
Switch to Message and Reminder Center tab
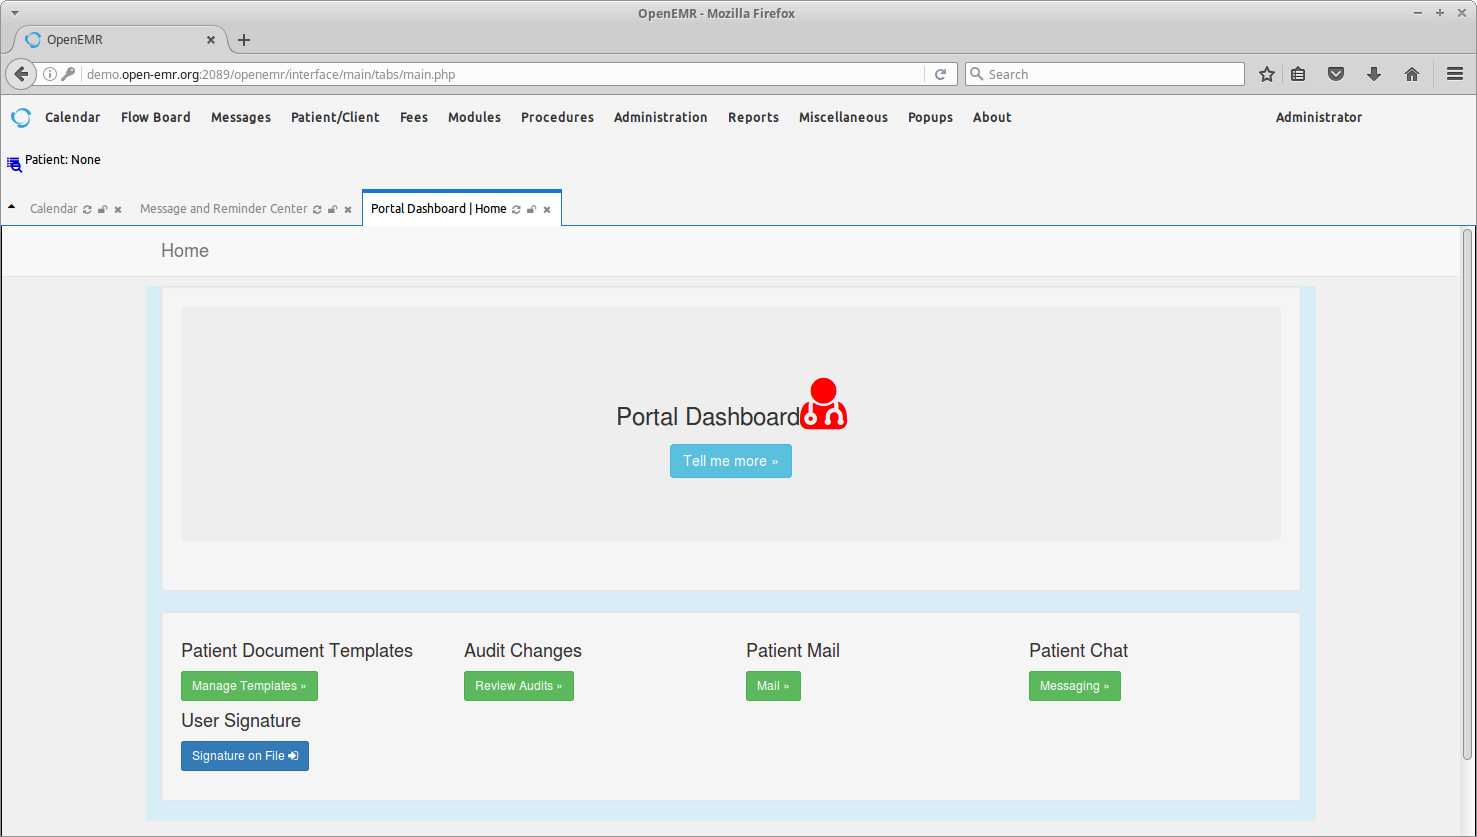(224, 209)
